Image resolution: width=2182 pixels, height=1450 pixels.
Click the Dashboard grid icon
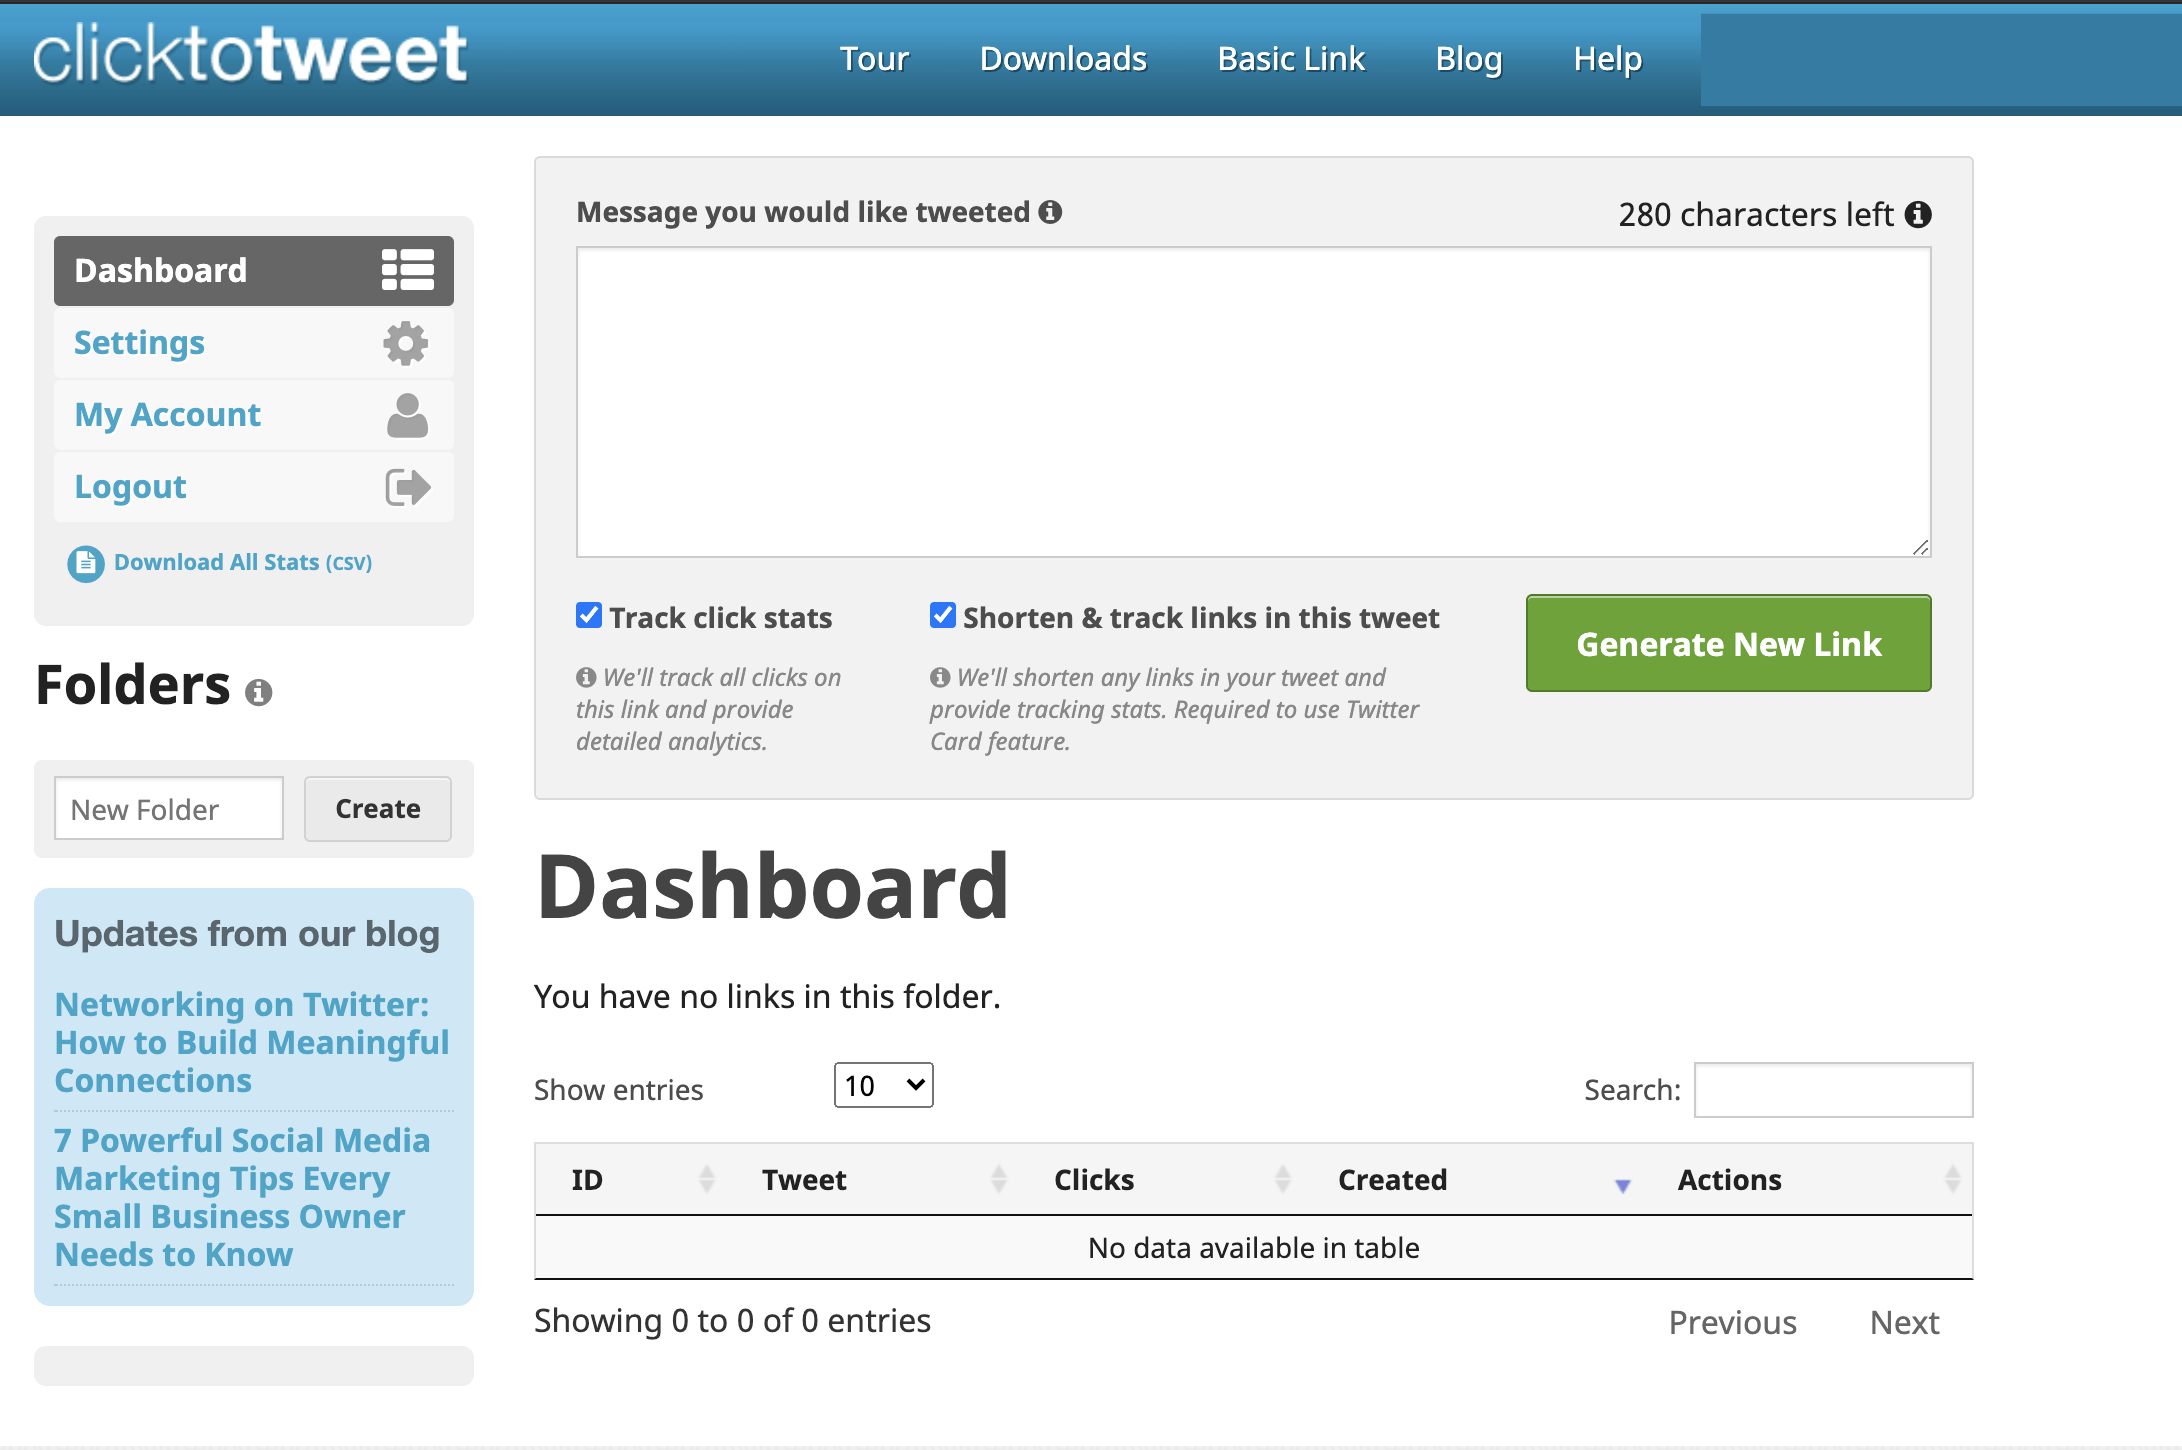click(408, 269)
